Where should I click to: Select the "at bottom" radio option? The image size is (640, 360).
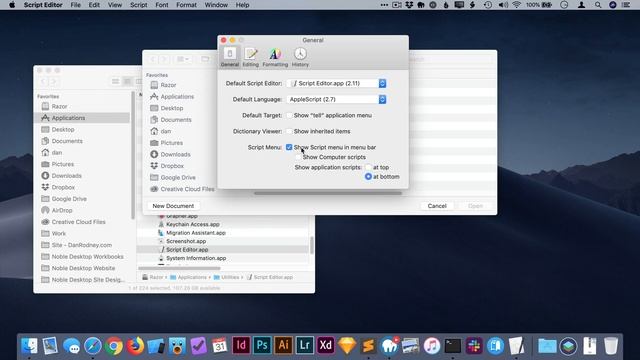(368, 177)
